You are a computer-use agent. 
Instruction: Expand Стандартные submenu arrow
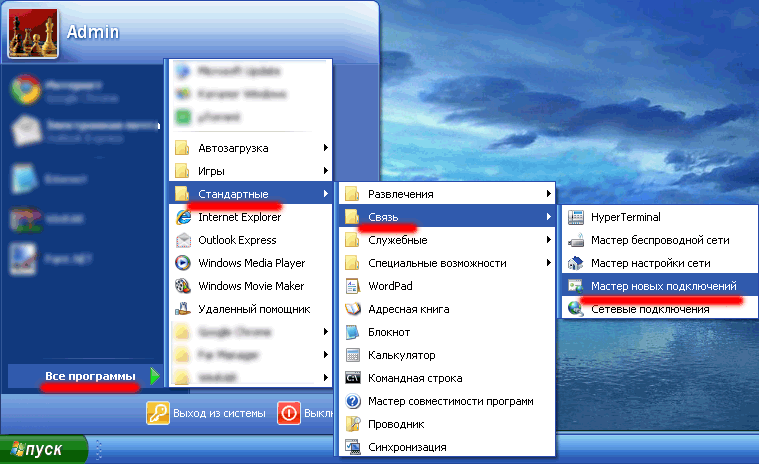(326, 194)
